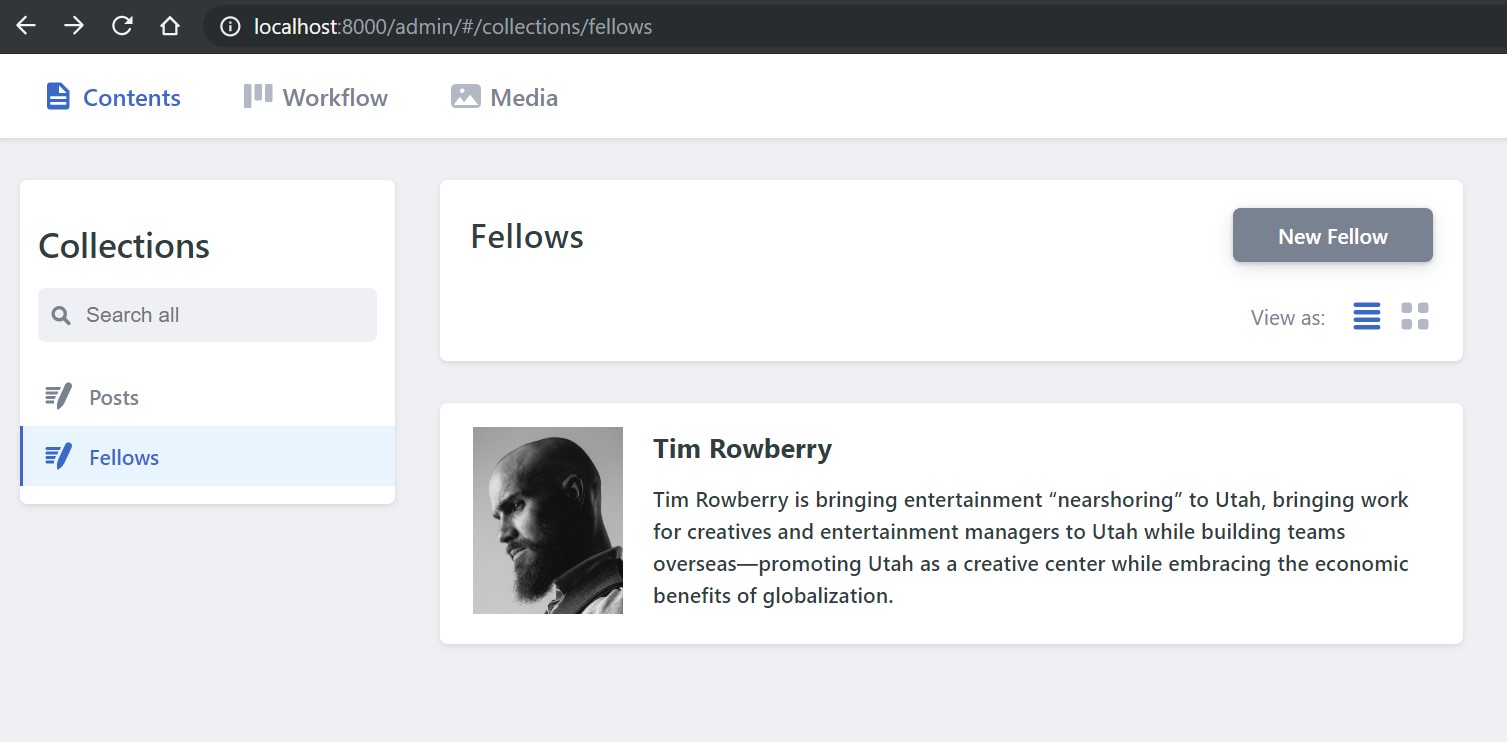The width and height of the screenshot is (1507, 742).
Task: Create a New Fellow entry
Action: point(1333,236)
